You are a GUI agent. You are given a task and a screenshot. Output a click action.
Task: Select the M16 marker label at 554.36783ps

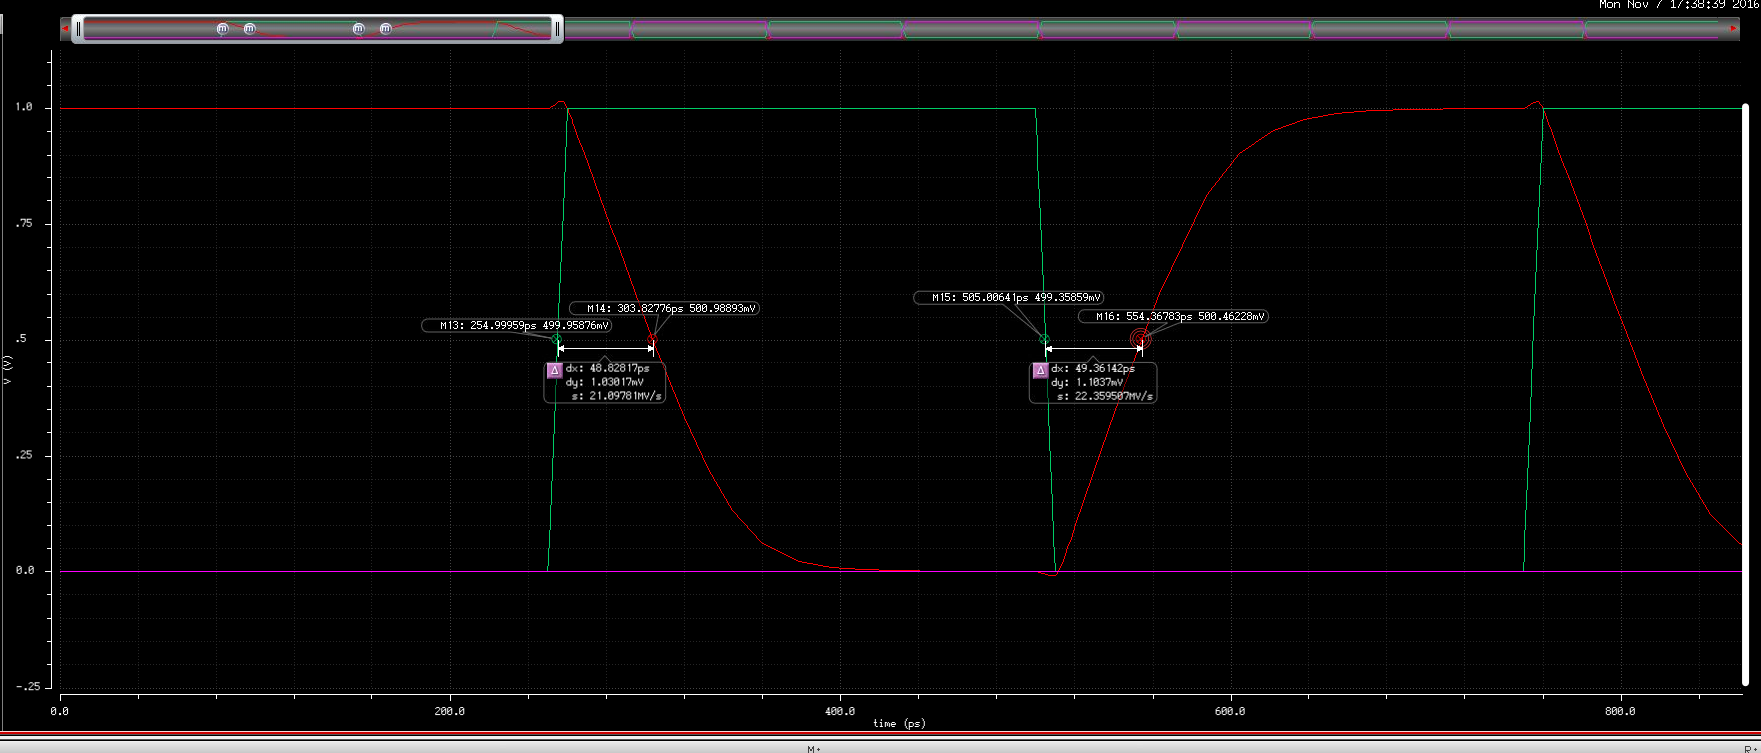pyautogui.click(x=1173, y=317)
